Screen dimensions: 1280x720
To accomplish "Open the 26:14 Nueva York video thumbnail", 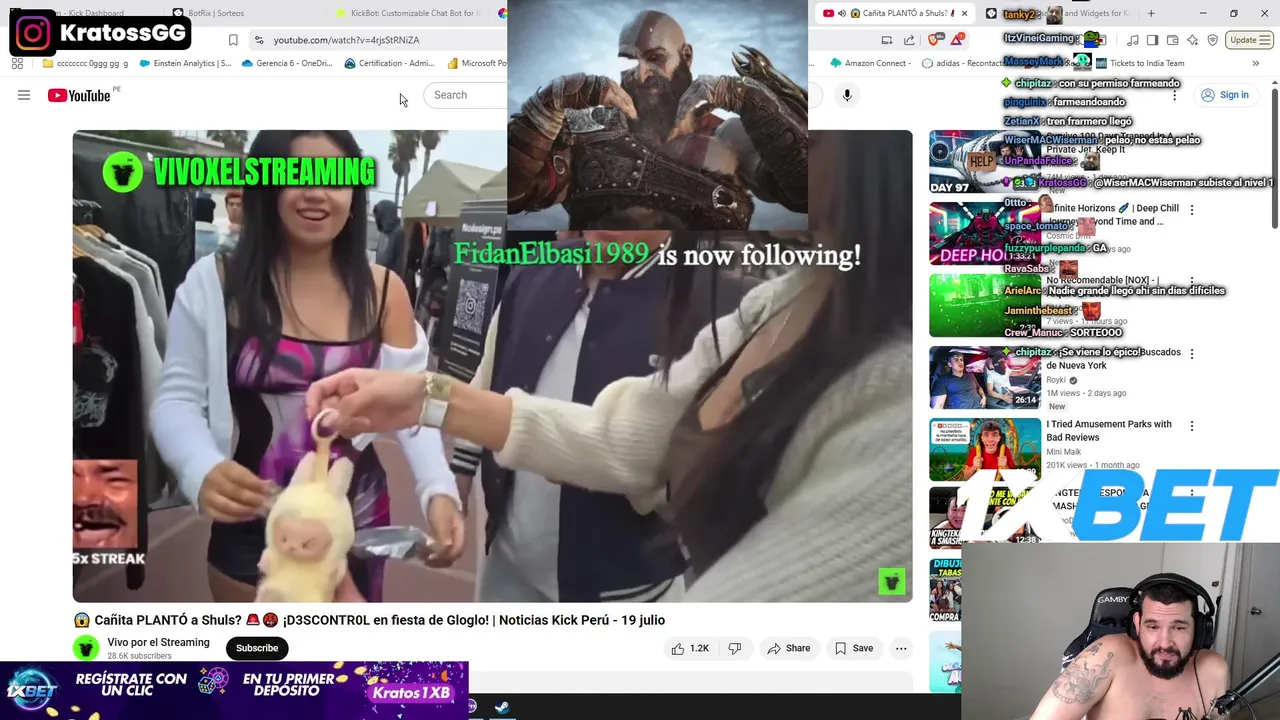I will [x=985, y=377].
